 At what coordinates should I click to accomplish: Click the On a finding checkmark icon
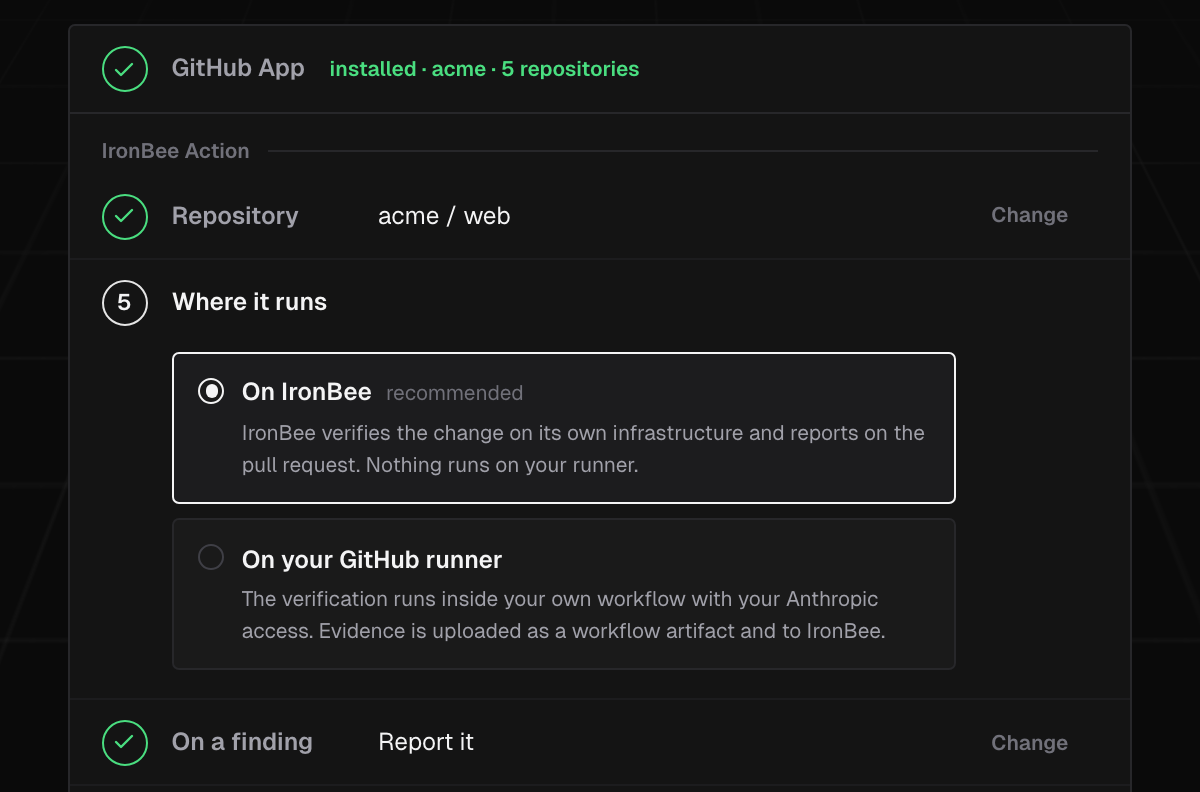click(125, 742)
